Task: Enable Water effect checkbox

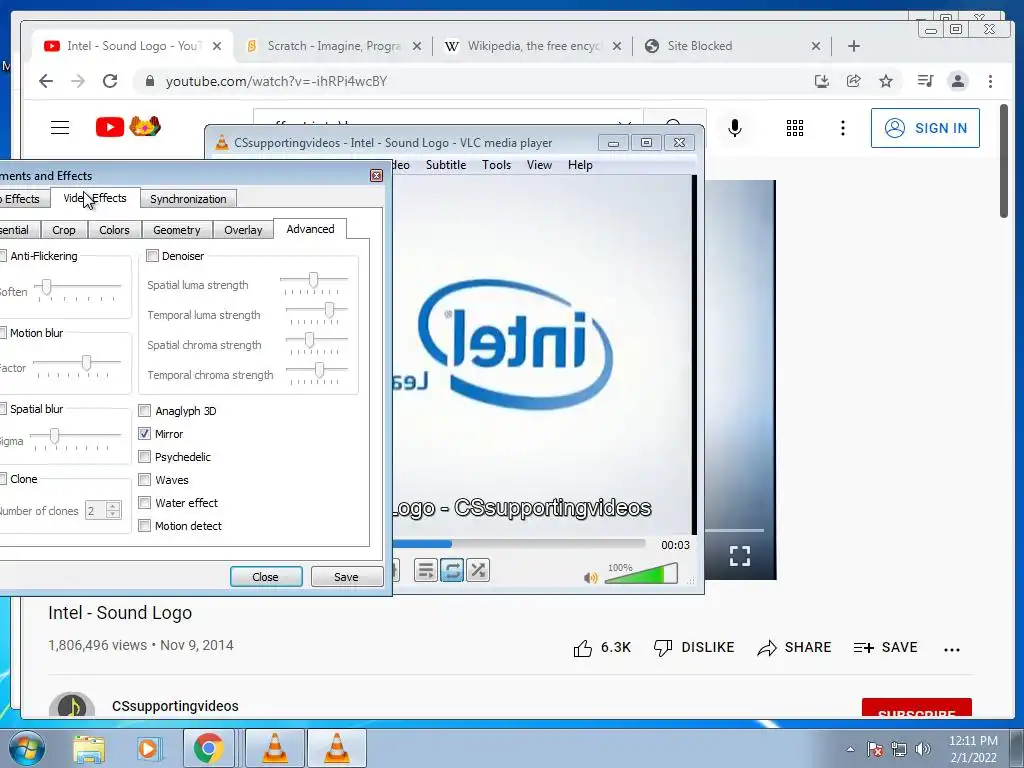Action: [x=144, y=503]
